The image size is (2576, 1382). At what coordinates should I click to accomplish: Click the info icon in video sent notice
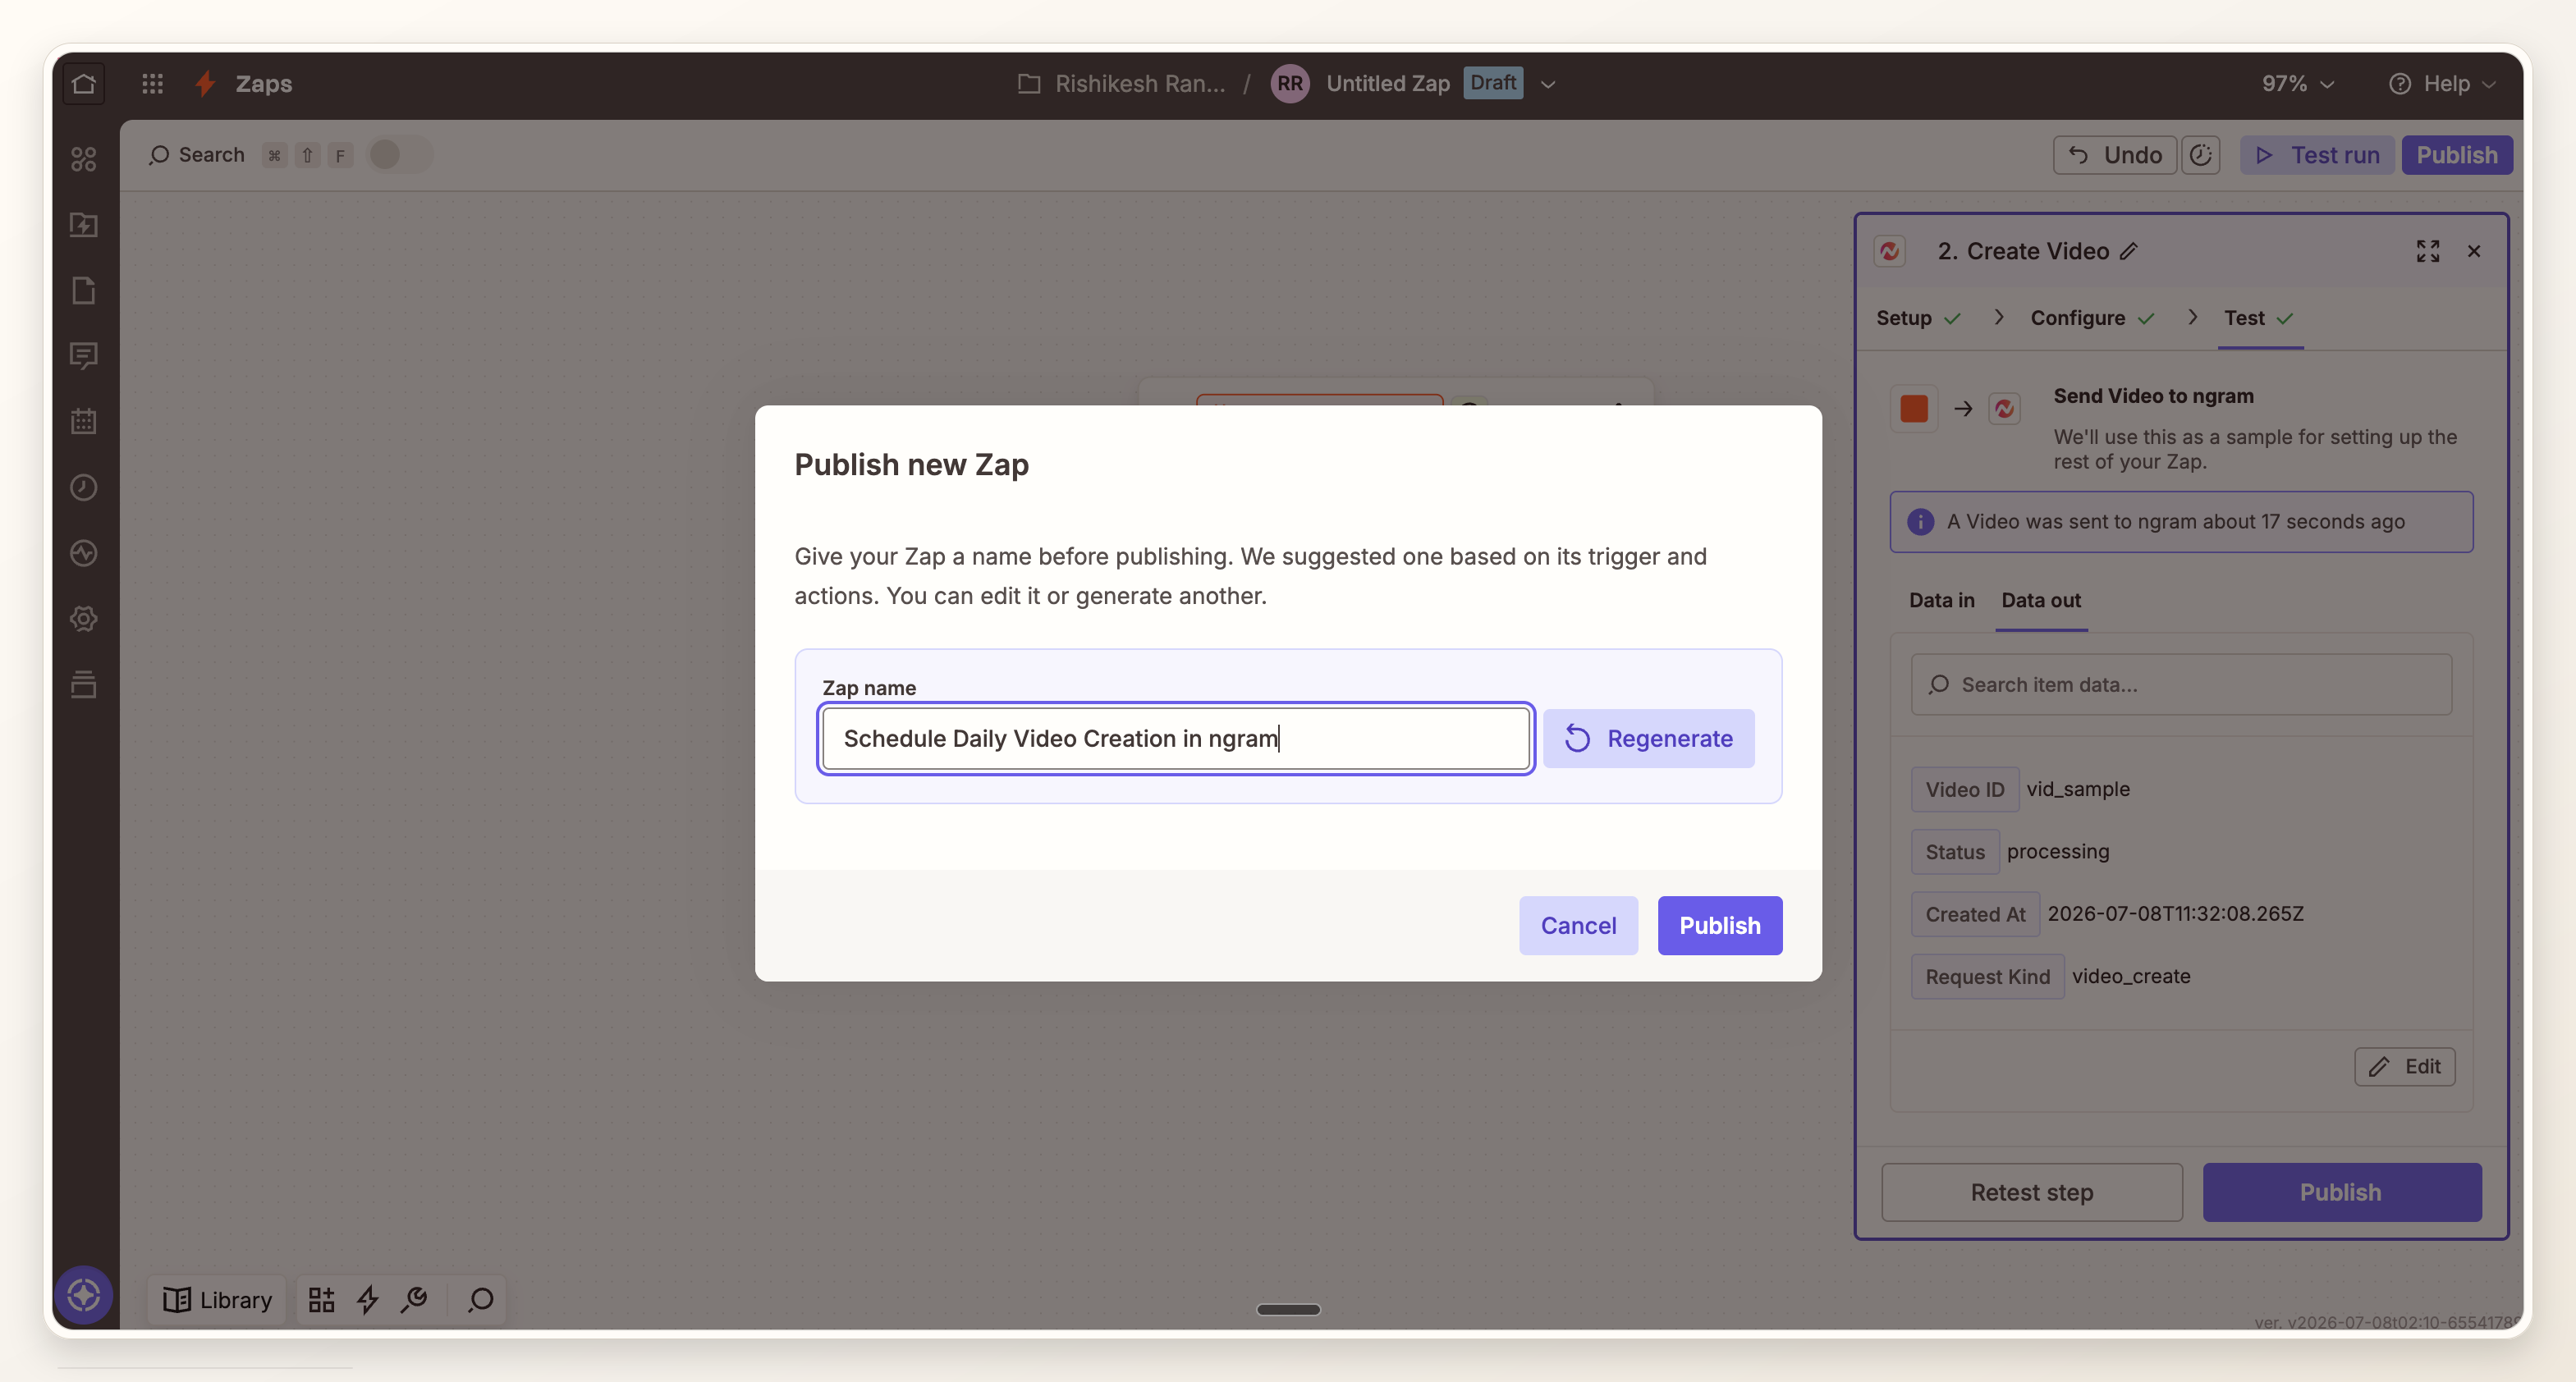click(x=1919, y=521)
